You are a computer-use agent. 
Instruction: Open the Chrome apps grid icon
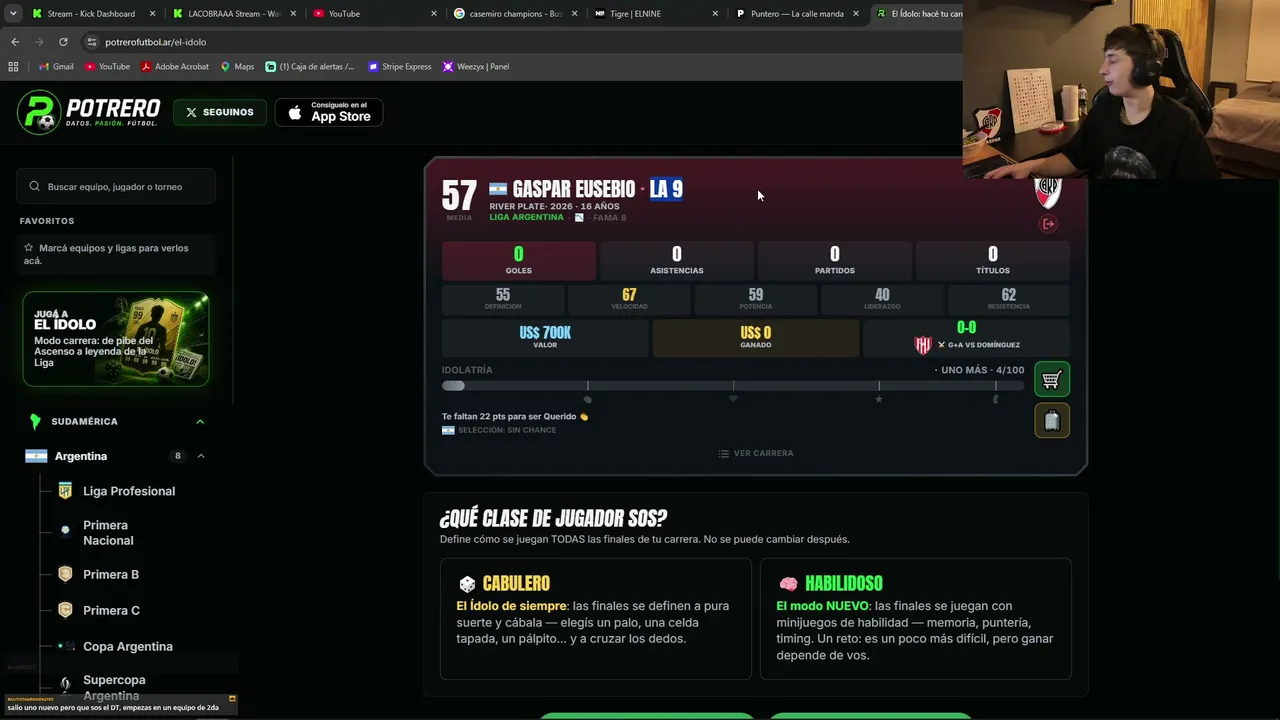(x=13, y=67)
